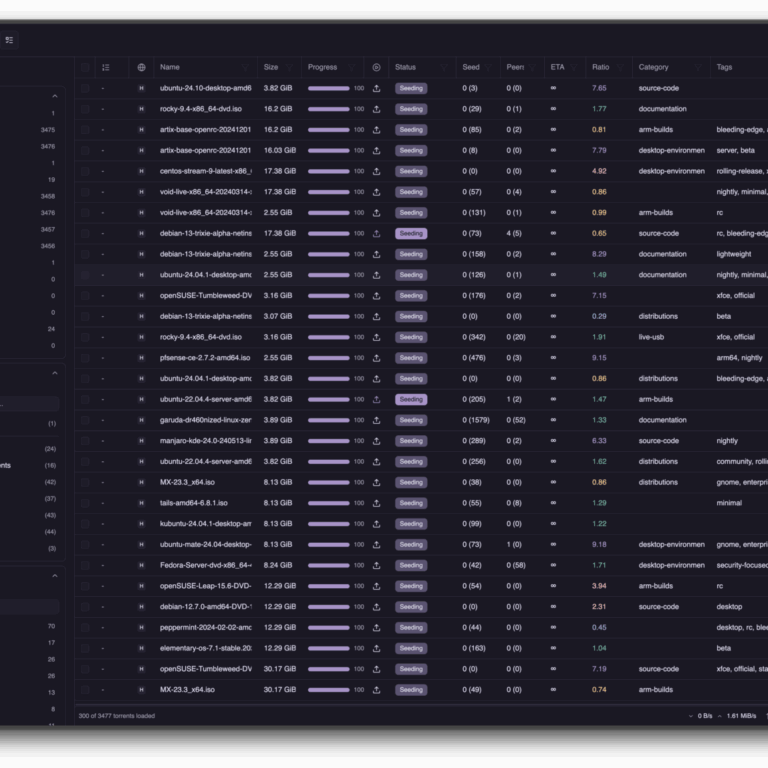Click progress bar of elementary-os-7.1 row
The image size is (768, 768).
click(329, 648)
